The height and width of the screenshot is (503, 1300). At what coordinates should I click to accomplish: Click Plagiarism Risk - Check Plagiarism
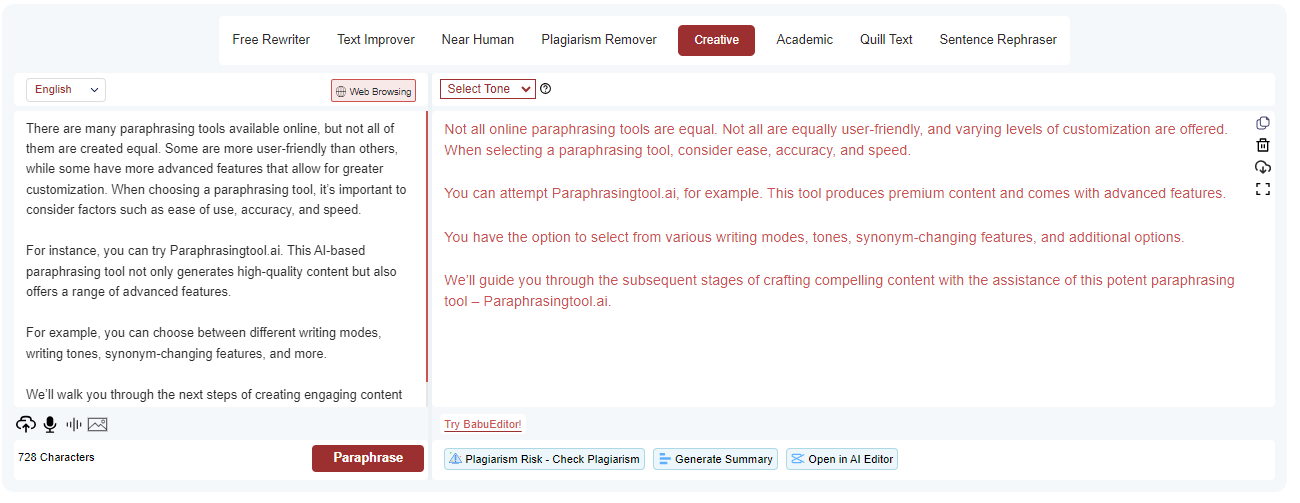544,459
